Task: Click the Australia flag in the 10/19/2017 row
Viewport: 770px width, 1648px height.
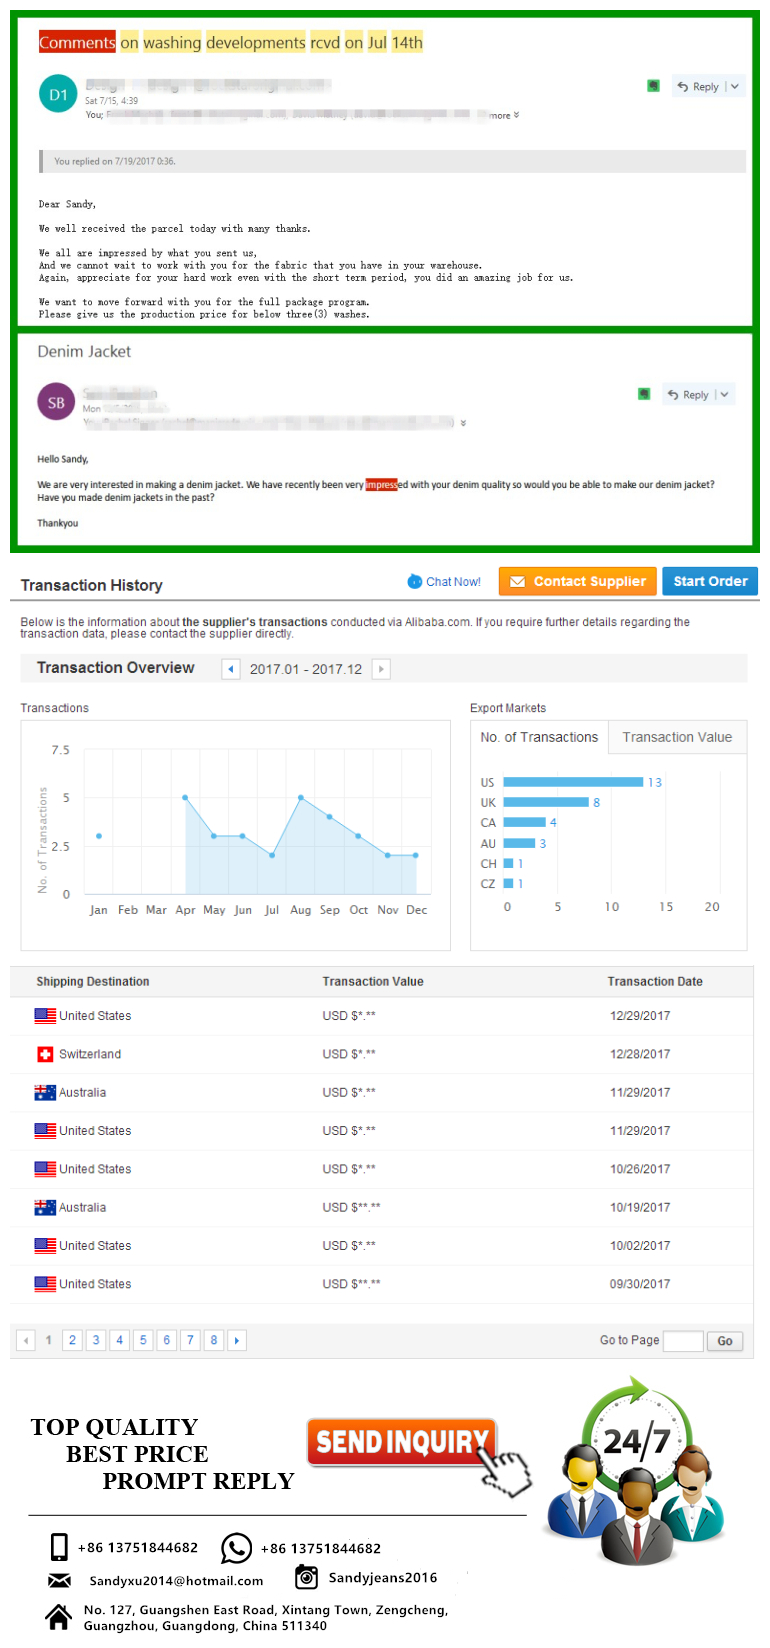Action: 45,1208
